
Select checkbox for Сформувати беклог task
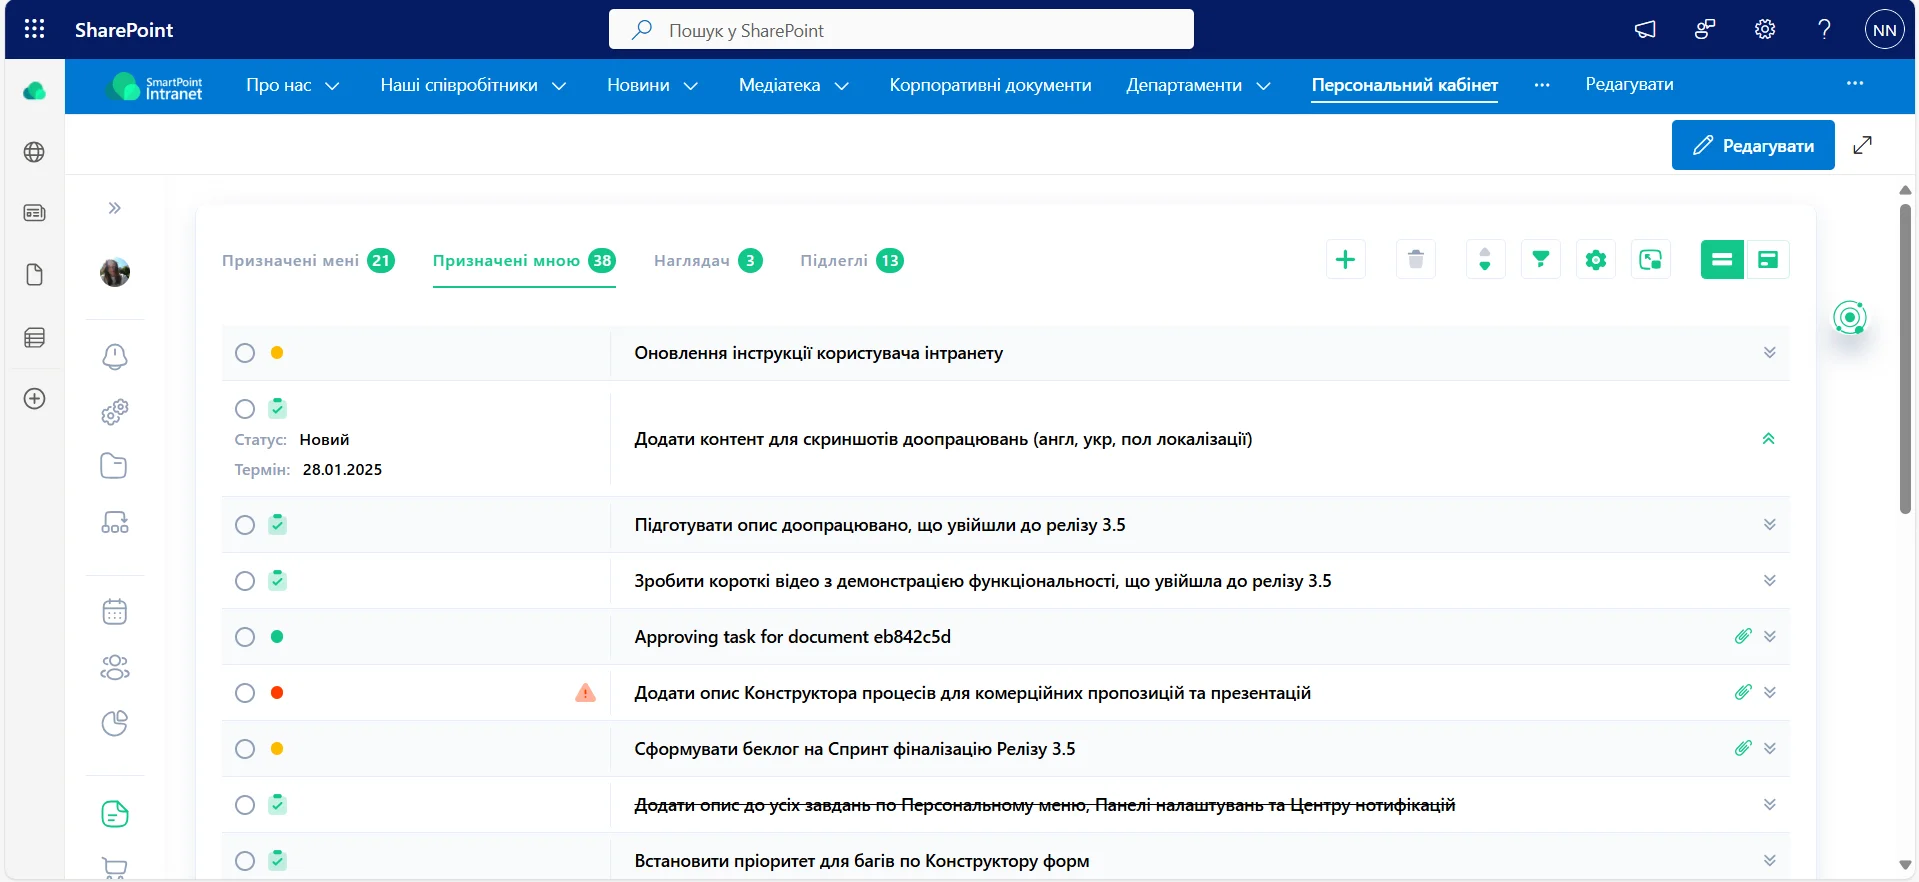[x=245, y=749]
